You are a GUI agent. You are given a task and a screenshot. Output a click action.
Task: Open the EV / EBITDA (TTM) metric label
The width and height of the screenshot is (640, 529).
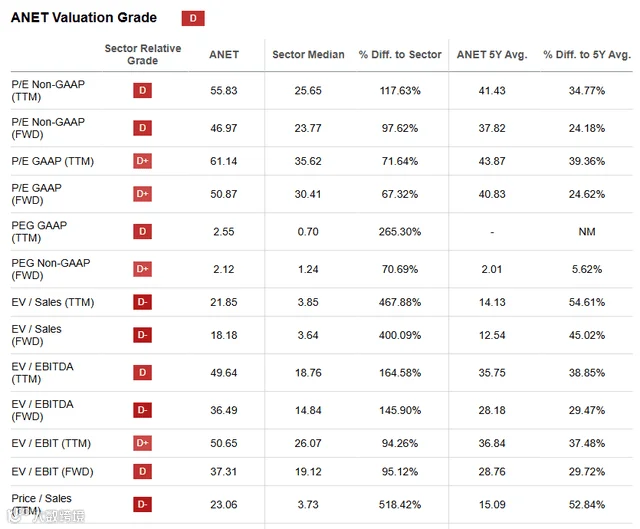(x=42, y=373)
